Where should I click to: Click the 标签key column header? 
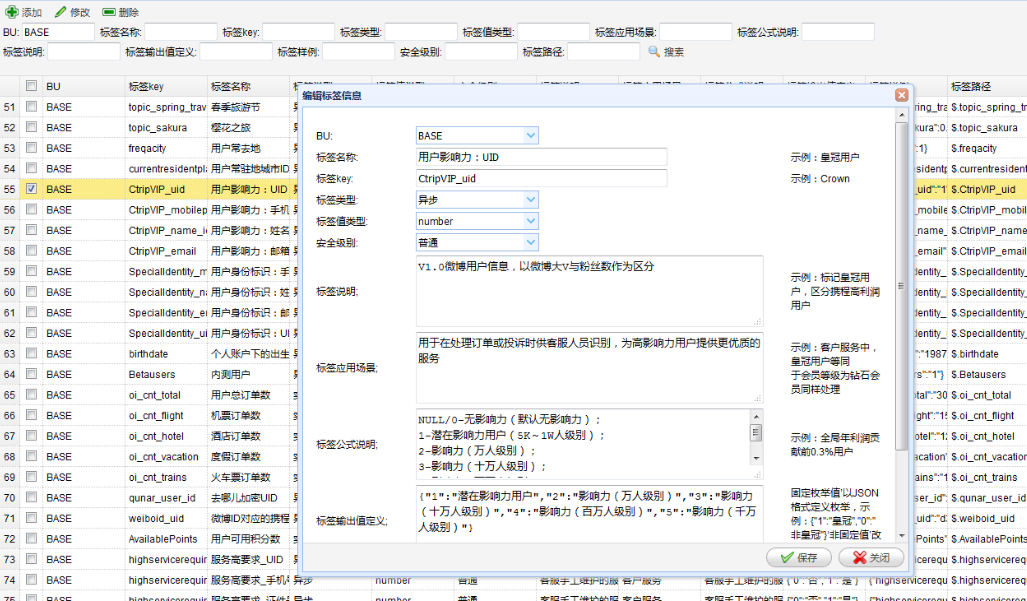166,86
